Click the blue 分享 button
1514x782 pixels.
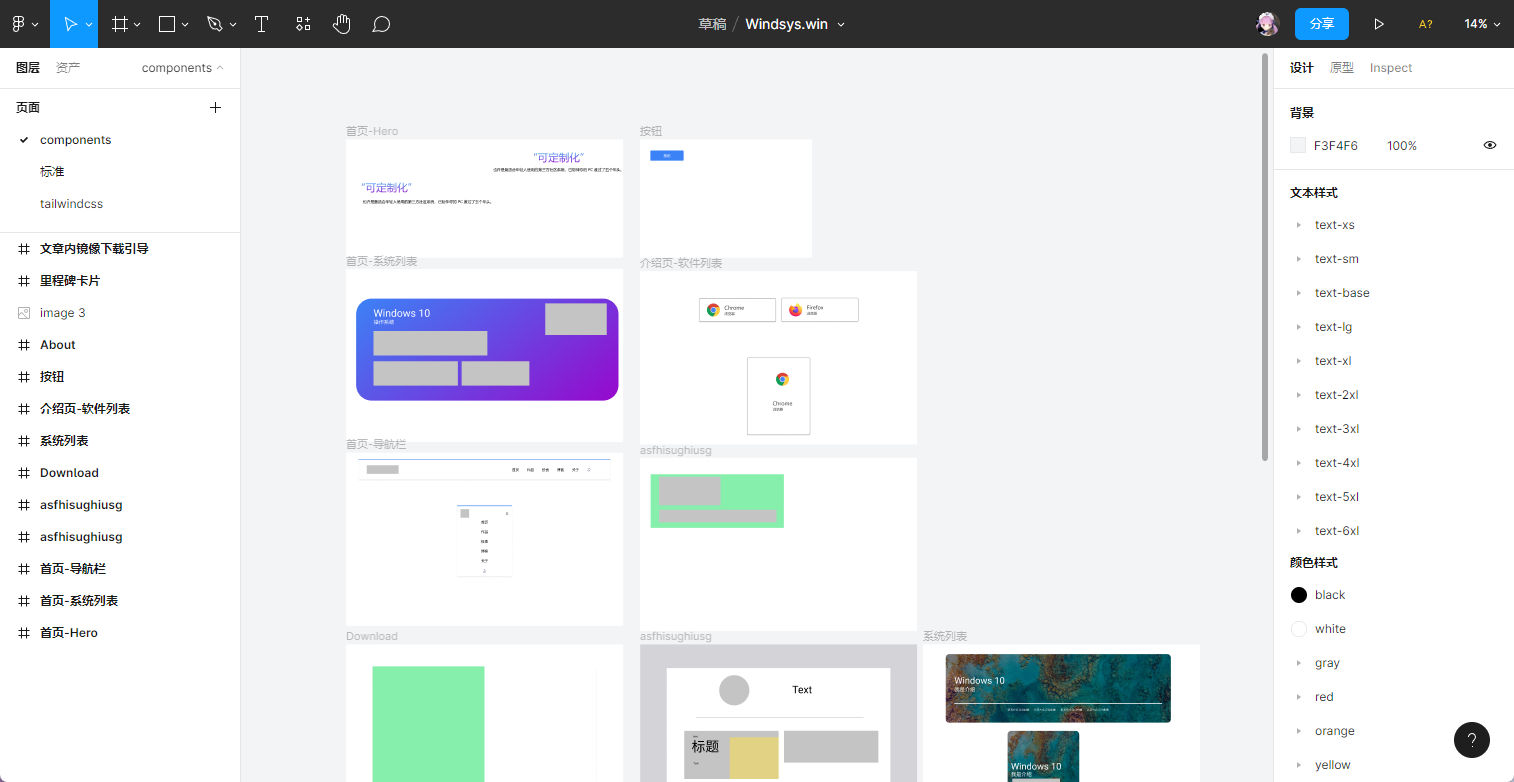coord(1321,24)
